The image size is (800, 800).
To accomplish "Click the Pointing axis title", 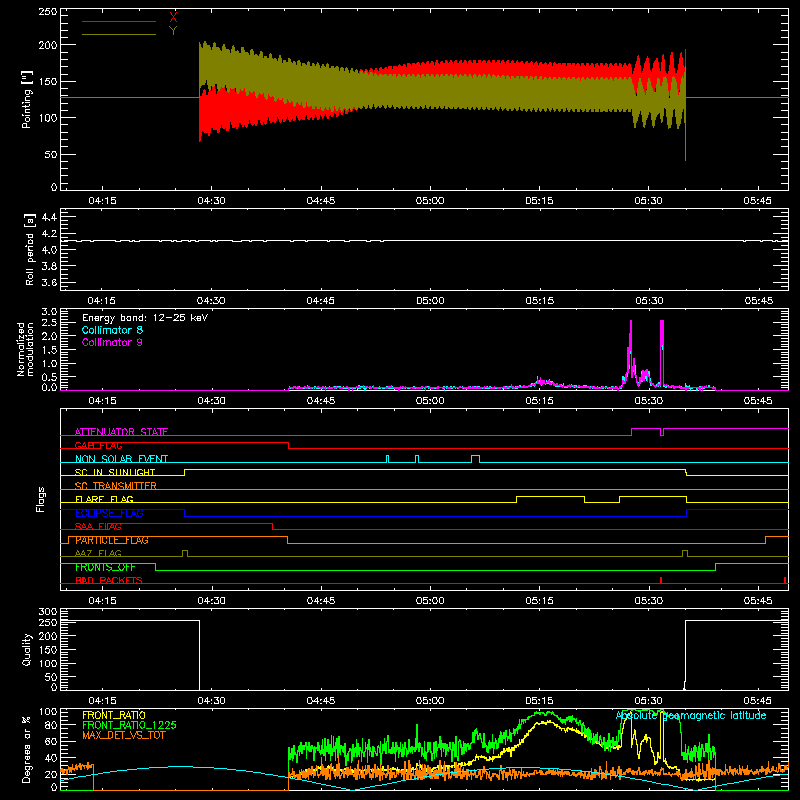I will pyautogui.click(x=27, y=99).
